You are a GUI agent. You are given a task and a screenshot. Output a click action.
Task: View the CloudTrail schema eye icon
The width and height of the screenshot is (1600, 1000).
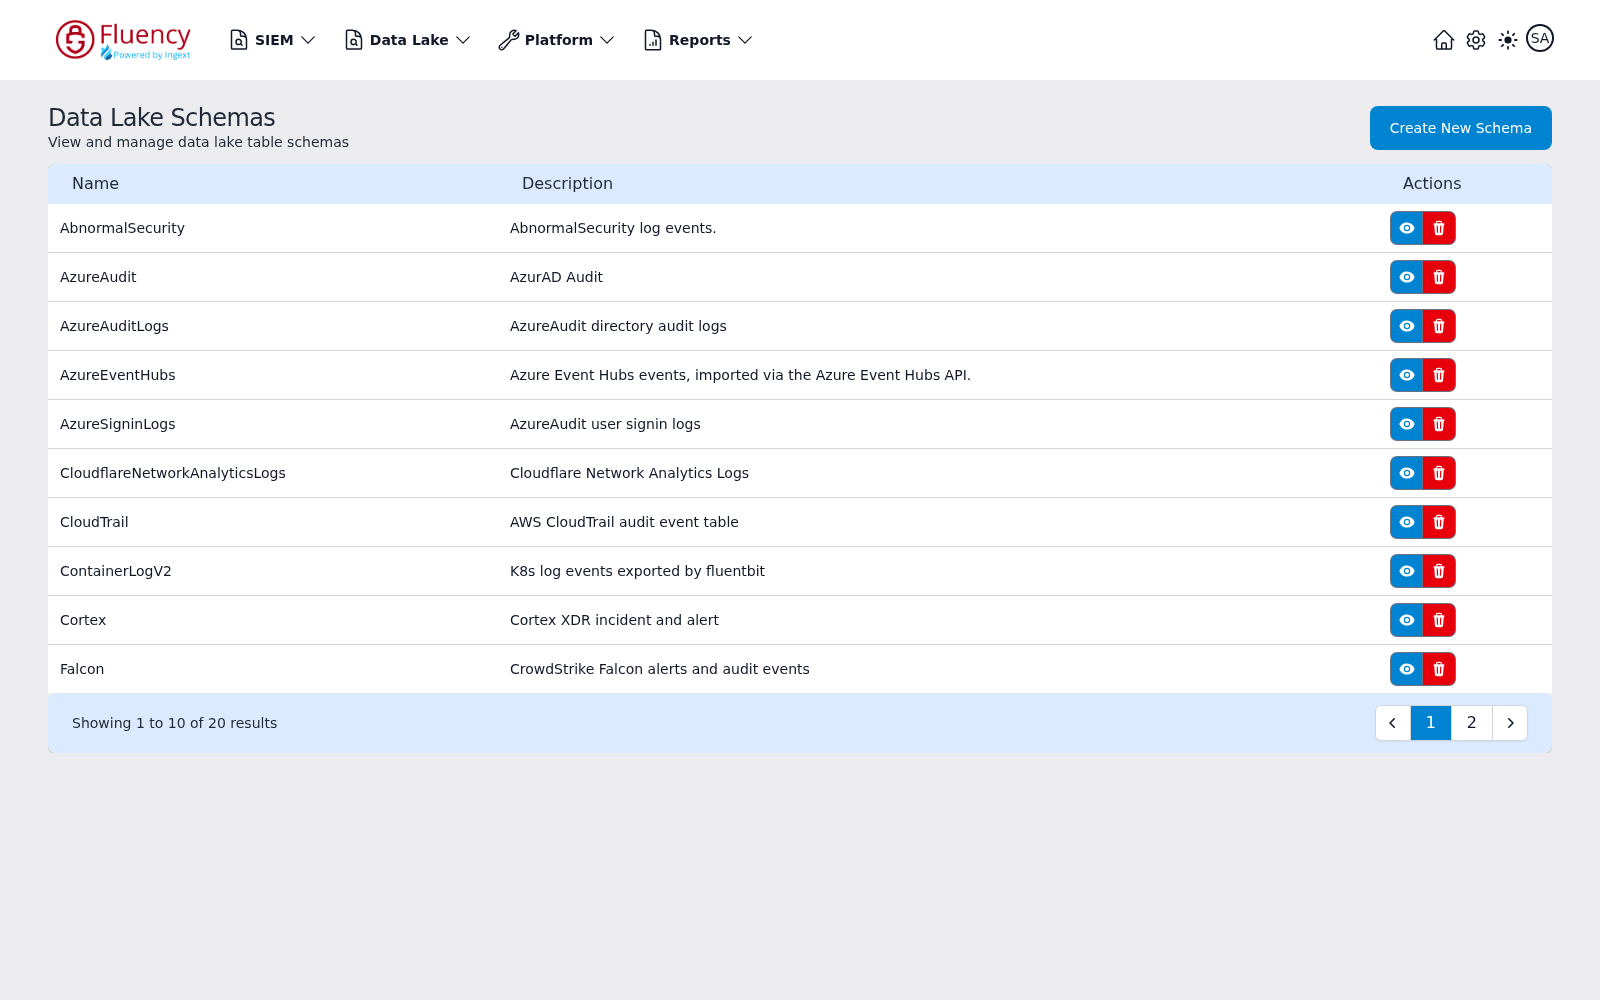pyautogui.click(x=1407, y=522)
